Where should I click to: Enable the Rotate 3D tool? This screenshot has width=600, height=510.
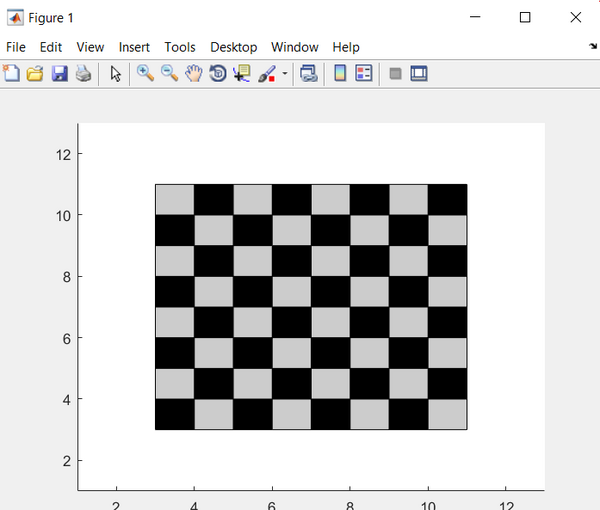[x=218, y=73]
